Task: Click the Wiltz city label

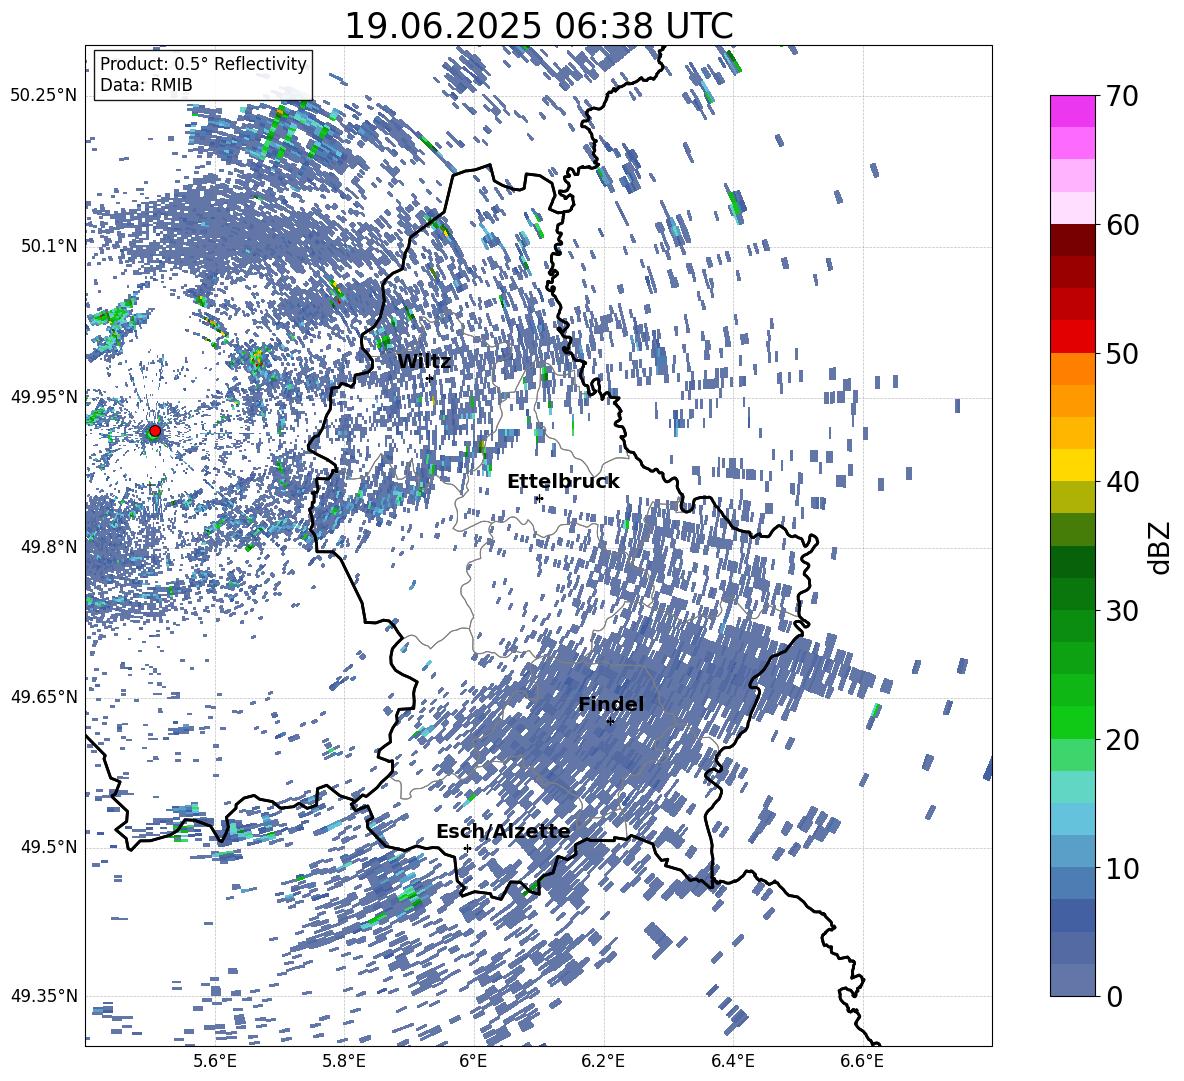Action: 424,362
